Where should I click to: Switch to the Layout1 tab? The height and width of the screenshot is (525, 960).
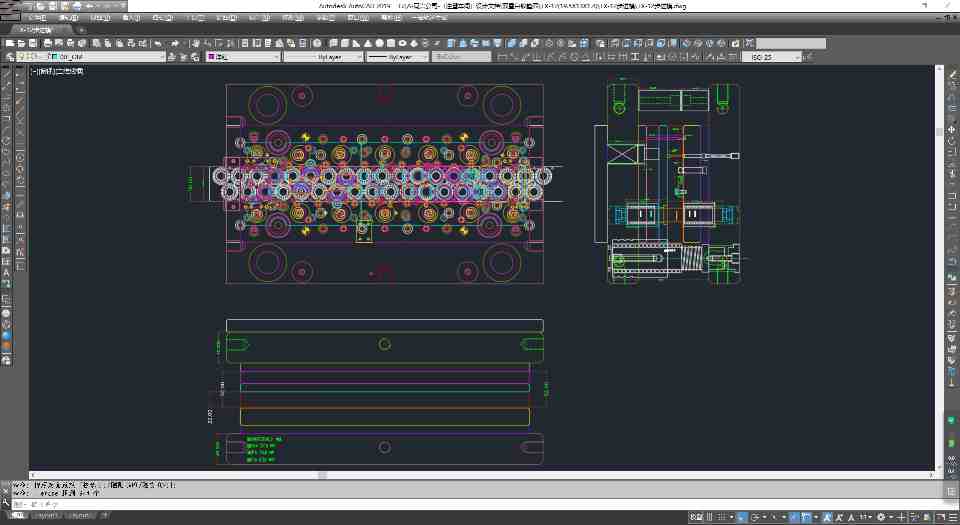[47, 516]
